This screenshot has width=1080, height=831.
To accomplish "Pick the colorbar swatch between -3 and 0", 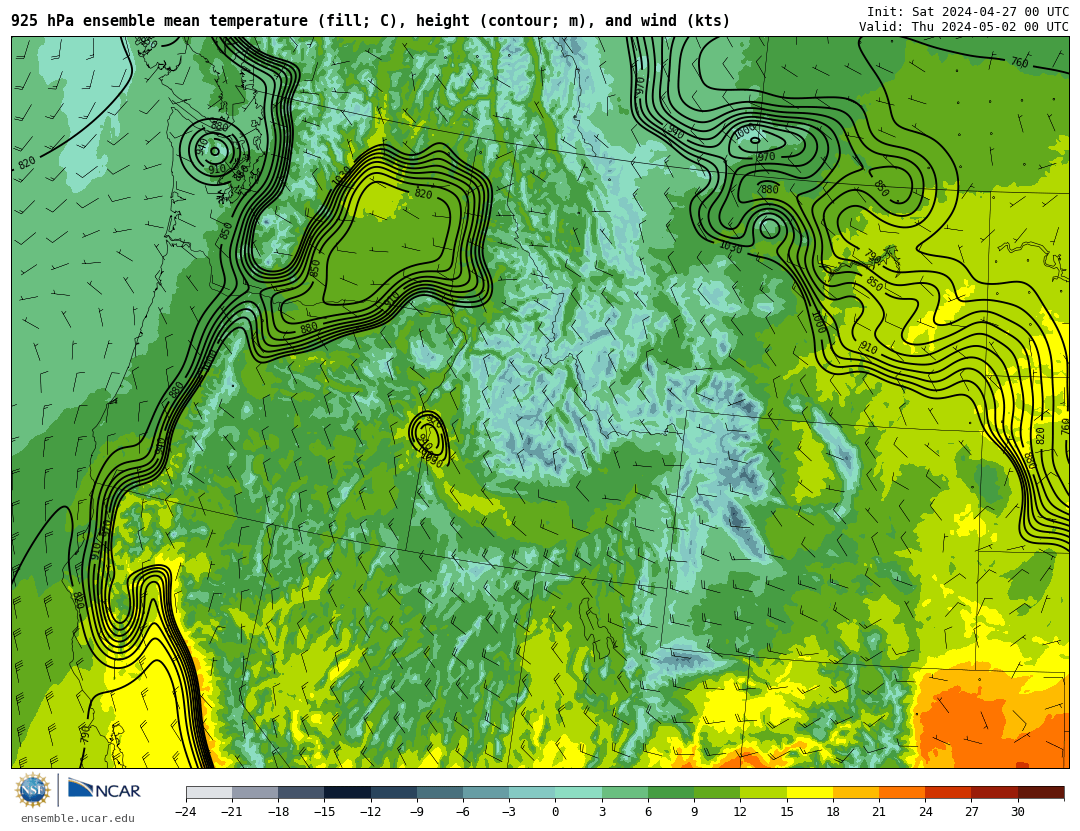I will coord(532,792).
